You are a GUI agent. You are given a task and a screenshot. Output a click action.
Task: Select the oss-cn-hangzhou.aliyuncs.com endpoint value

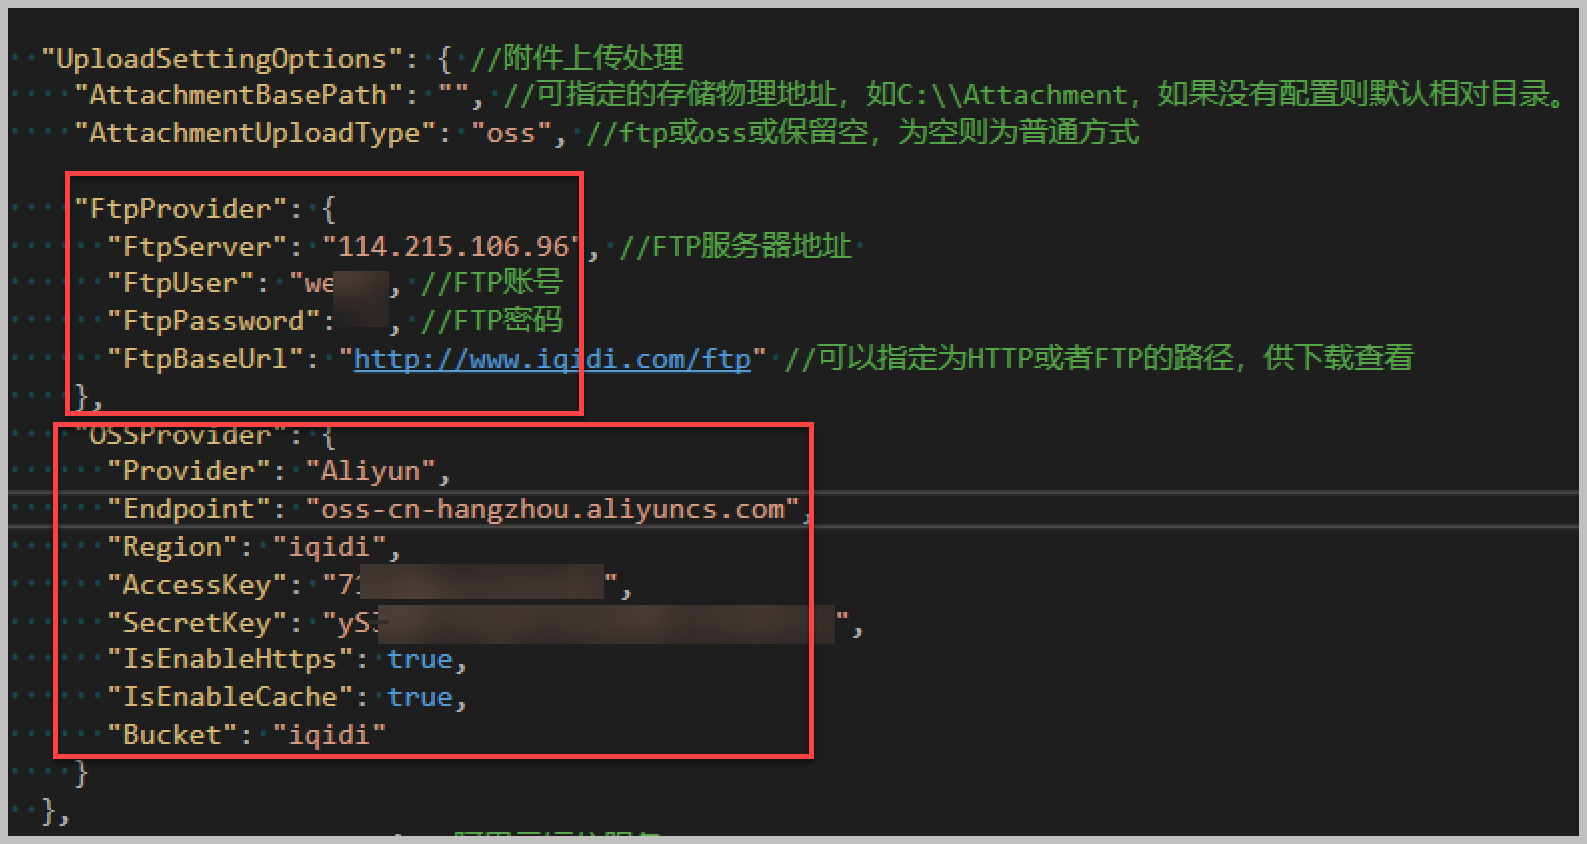(x=553, y=509)
